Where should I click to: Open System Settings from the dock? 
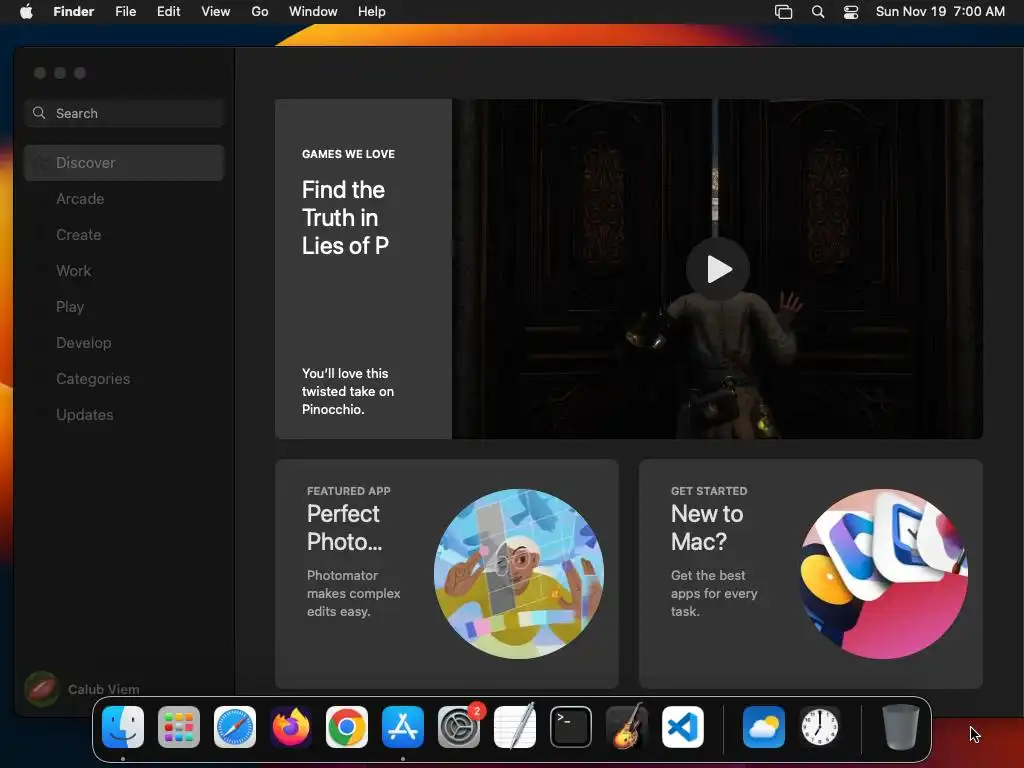[x=459, y=727]
